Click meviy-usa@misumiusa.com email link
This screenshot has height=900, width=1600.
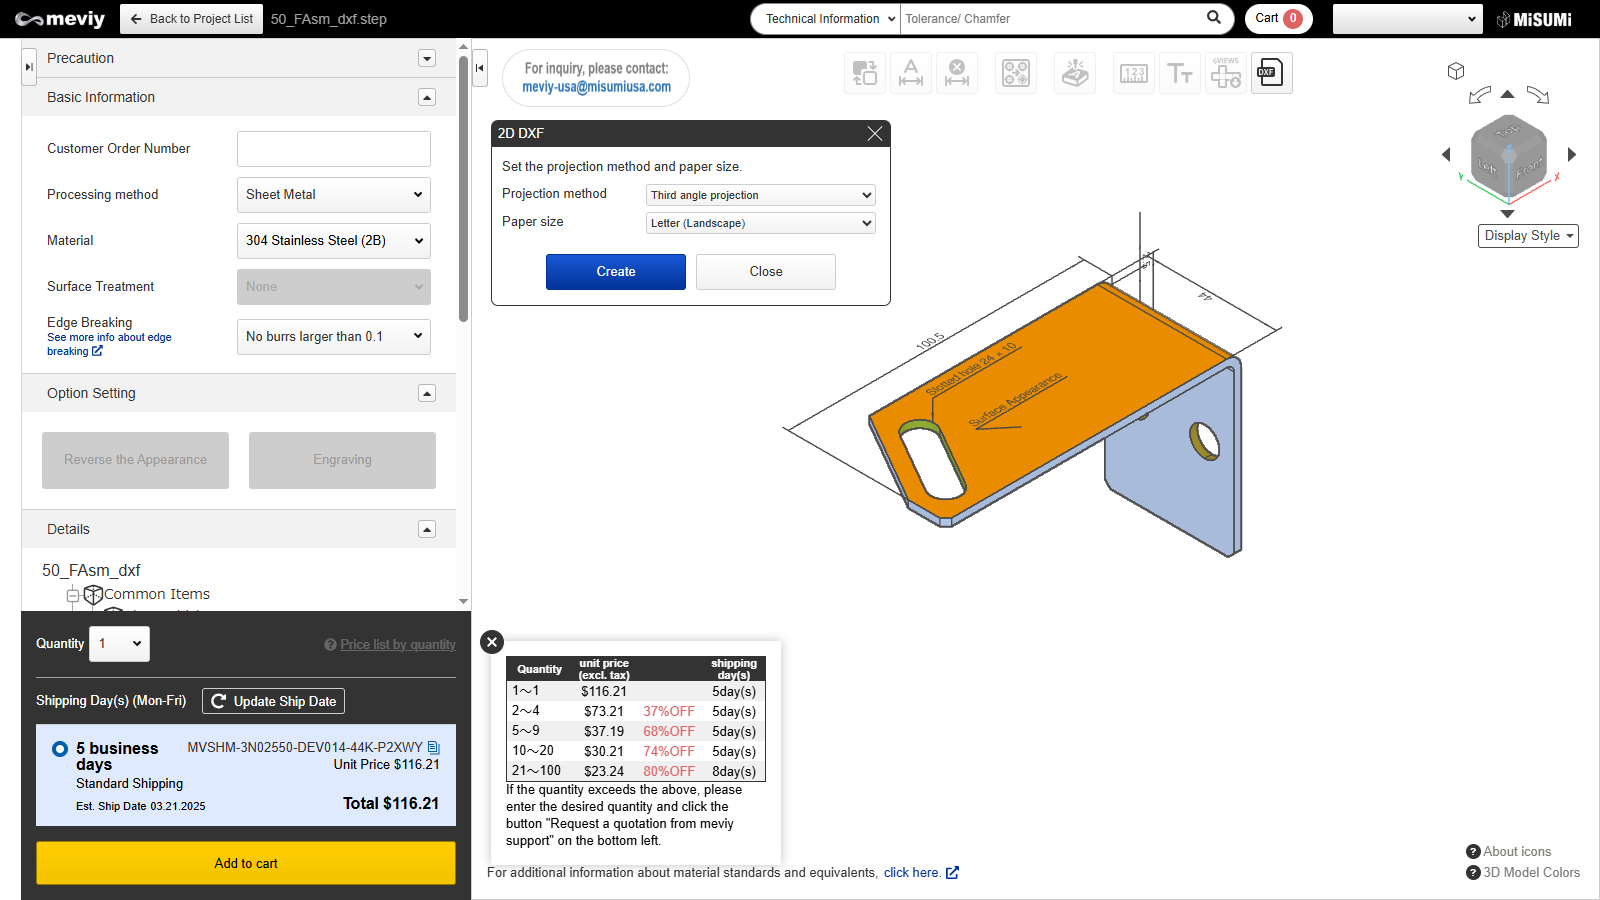point(597,87)
